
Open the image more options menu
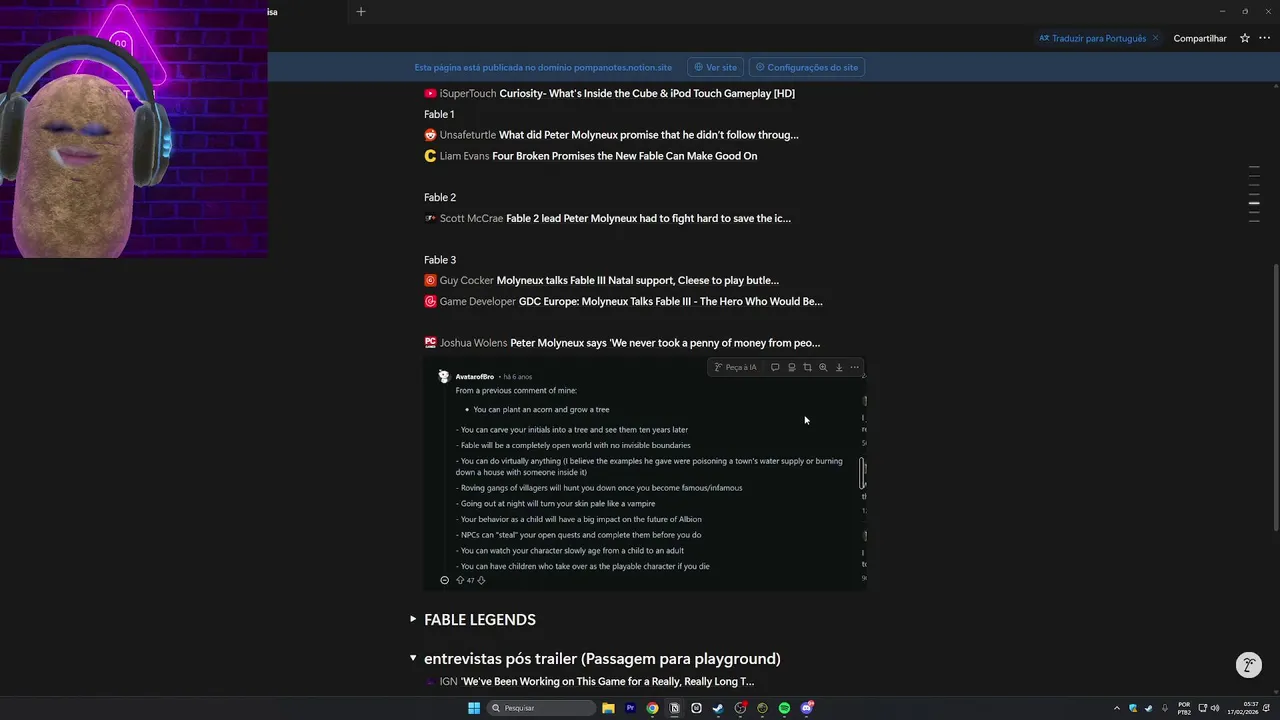pos(854,367)
